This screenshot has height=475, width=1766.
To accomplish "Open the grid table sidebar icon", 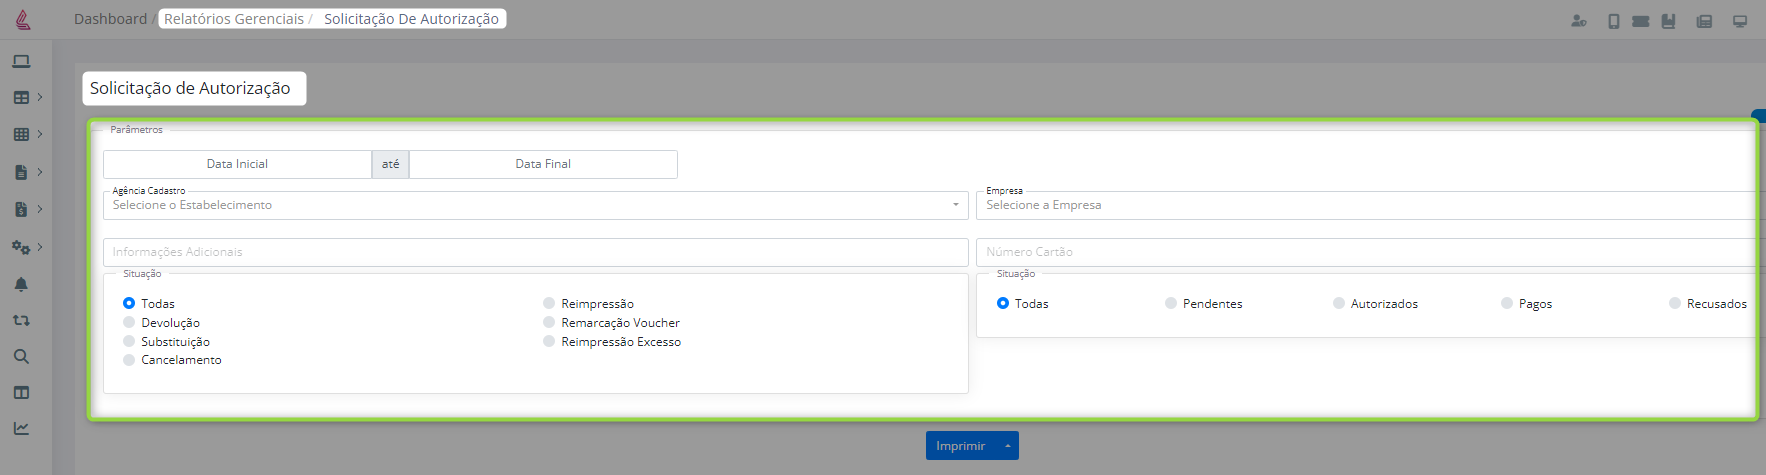I will pos(21,134).
